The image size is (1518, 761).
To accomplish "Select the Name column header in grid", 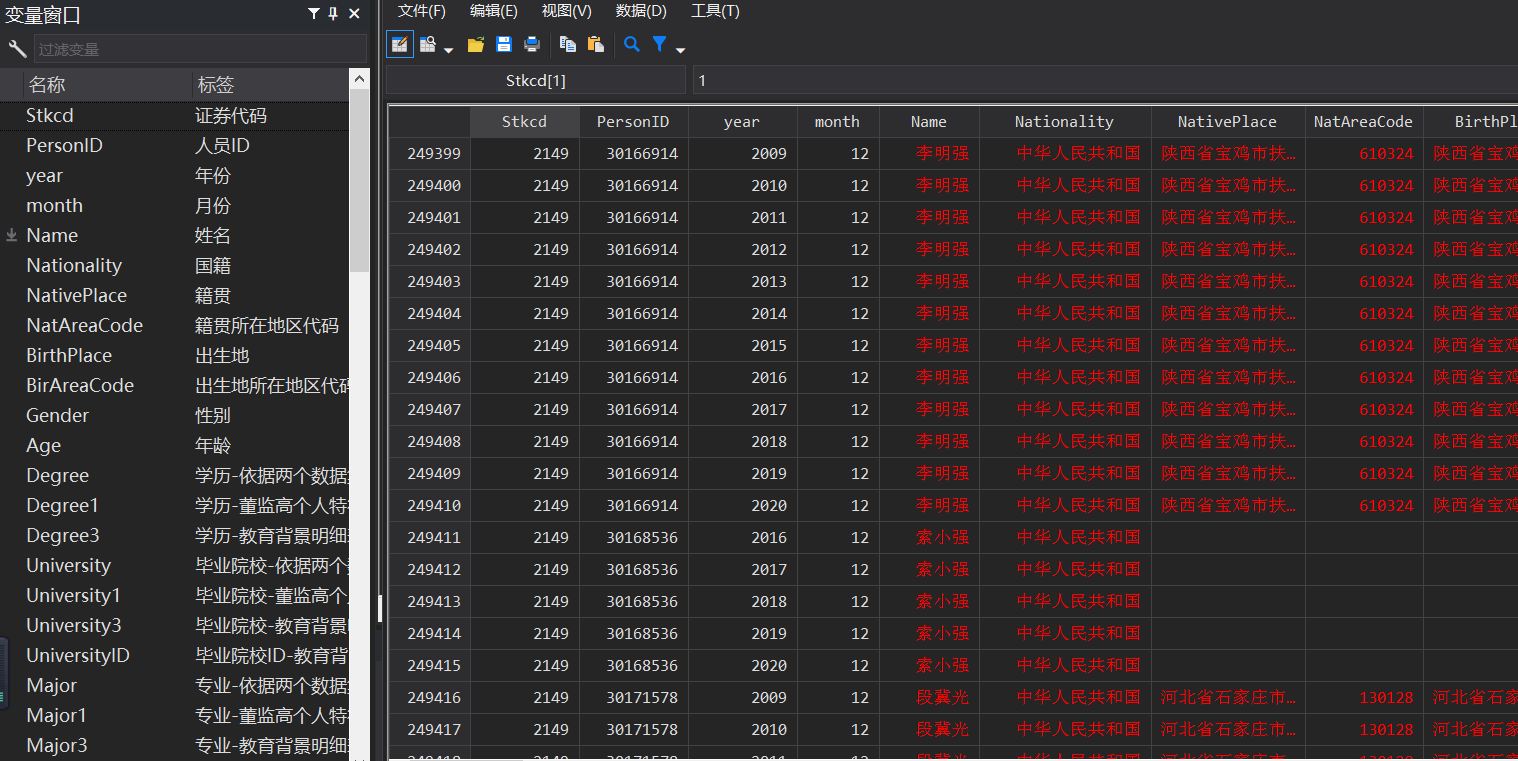I will 929,122.
